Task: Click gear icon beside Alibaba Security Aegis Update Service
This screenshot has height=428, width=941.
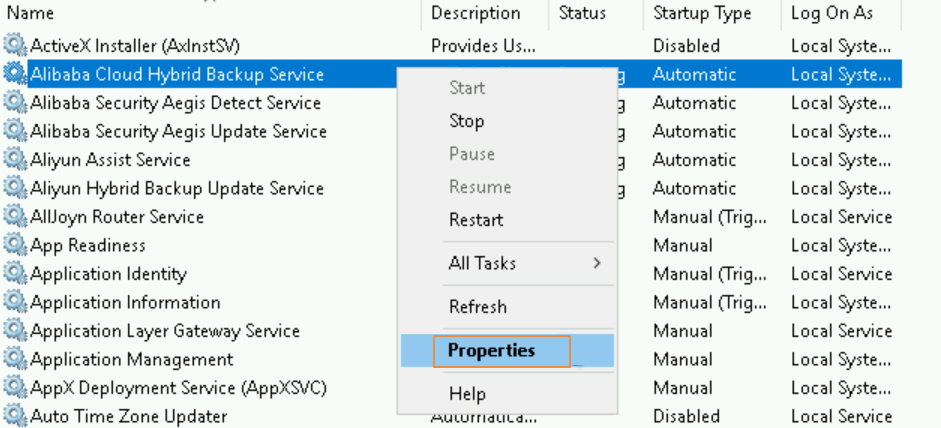Action: (14, 131)
